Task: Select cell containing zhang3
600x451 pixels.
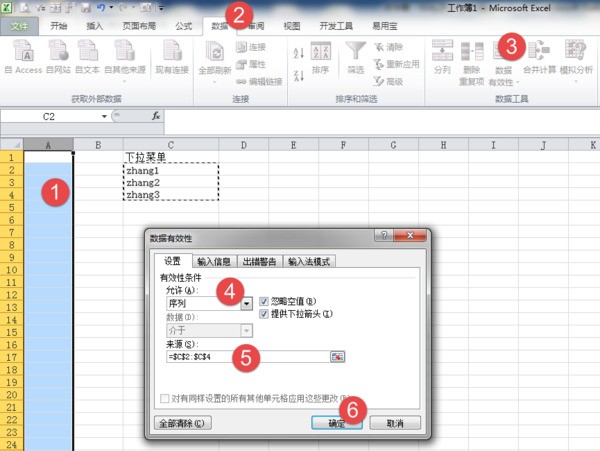Action: pos(171,195)
